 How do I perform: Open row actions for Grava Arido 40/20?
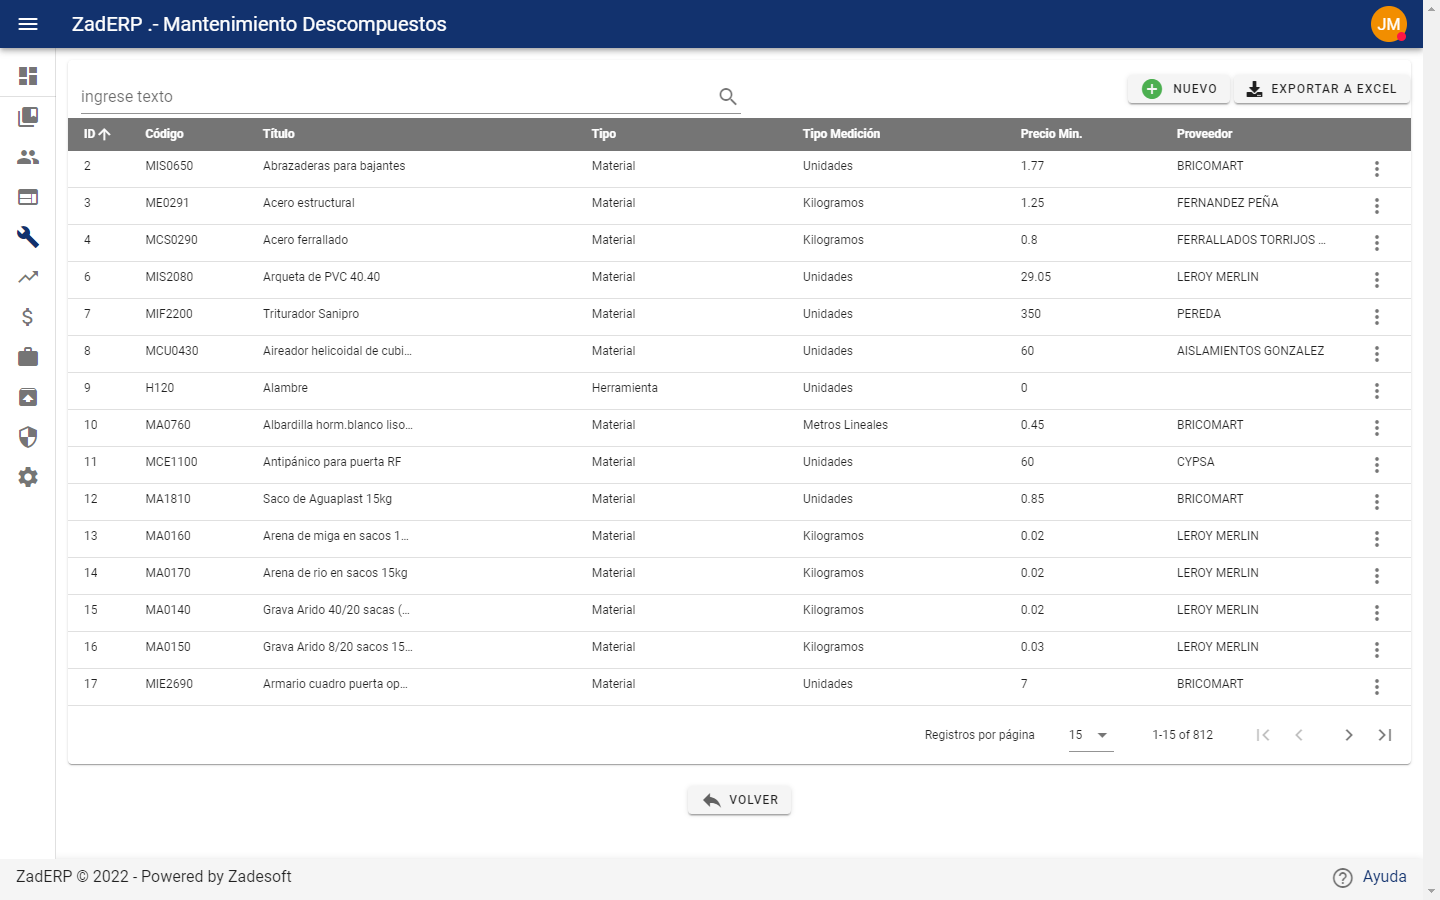coord(1377,613)
